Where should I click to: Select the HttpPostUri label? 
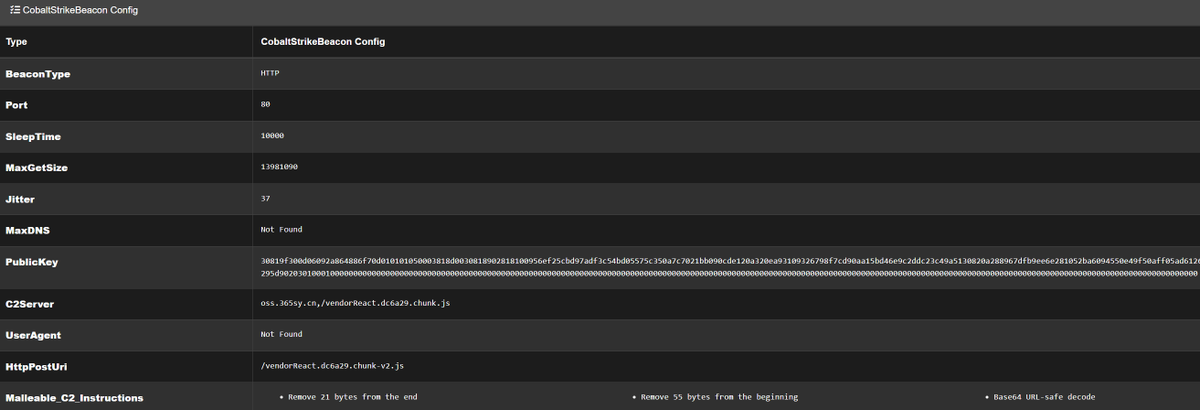click(35, 366)
